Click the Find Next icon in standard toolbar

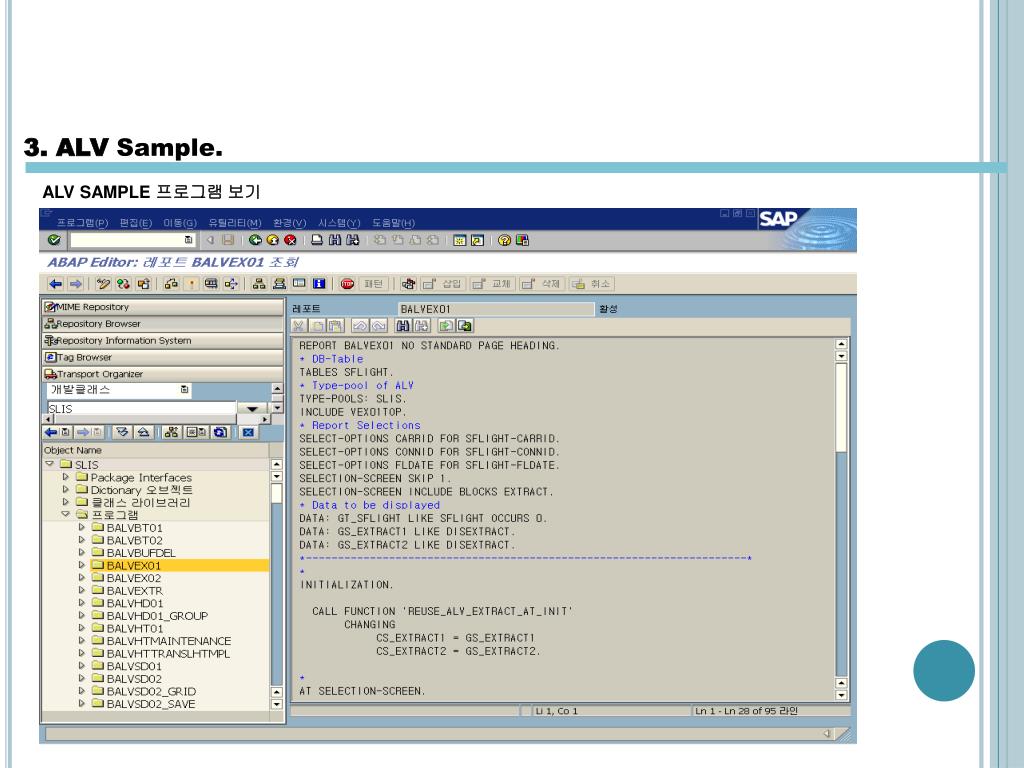point(353,240)
